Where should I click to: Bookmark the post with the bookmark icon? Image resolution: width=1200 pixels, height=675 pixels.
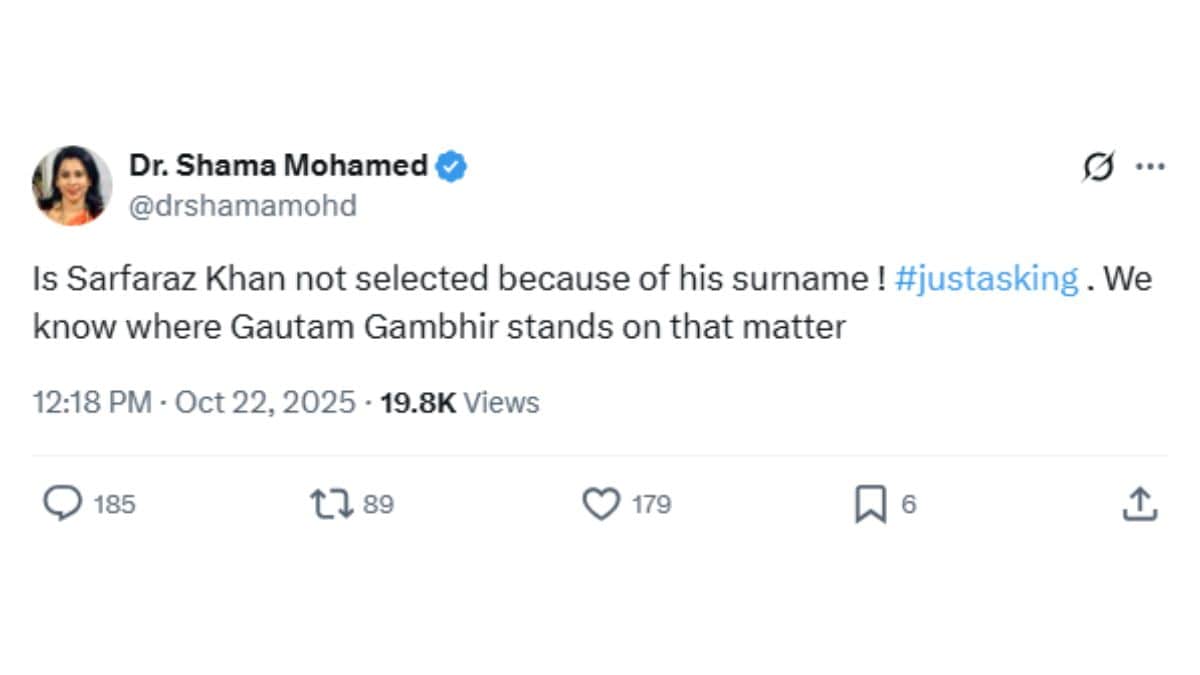[x=870, y=505]
